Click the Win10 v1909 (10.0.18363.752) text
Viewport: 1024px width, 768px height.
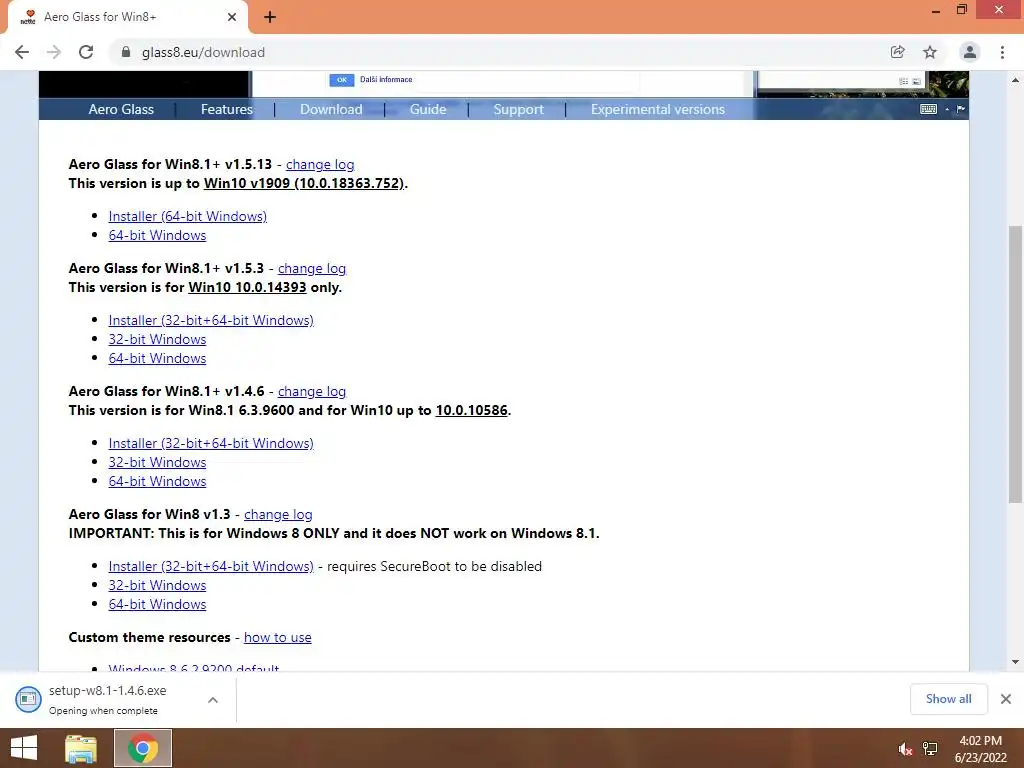304,184
